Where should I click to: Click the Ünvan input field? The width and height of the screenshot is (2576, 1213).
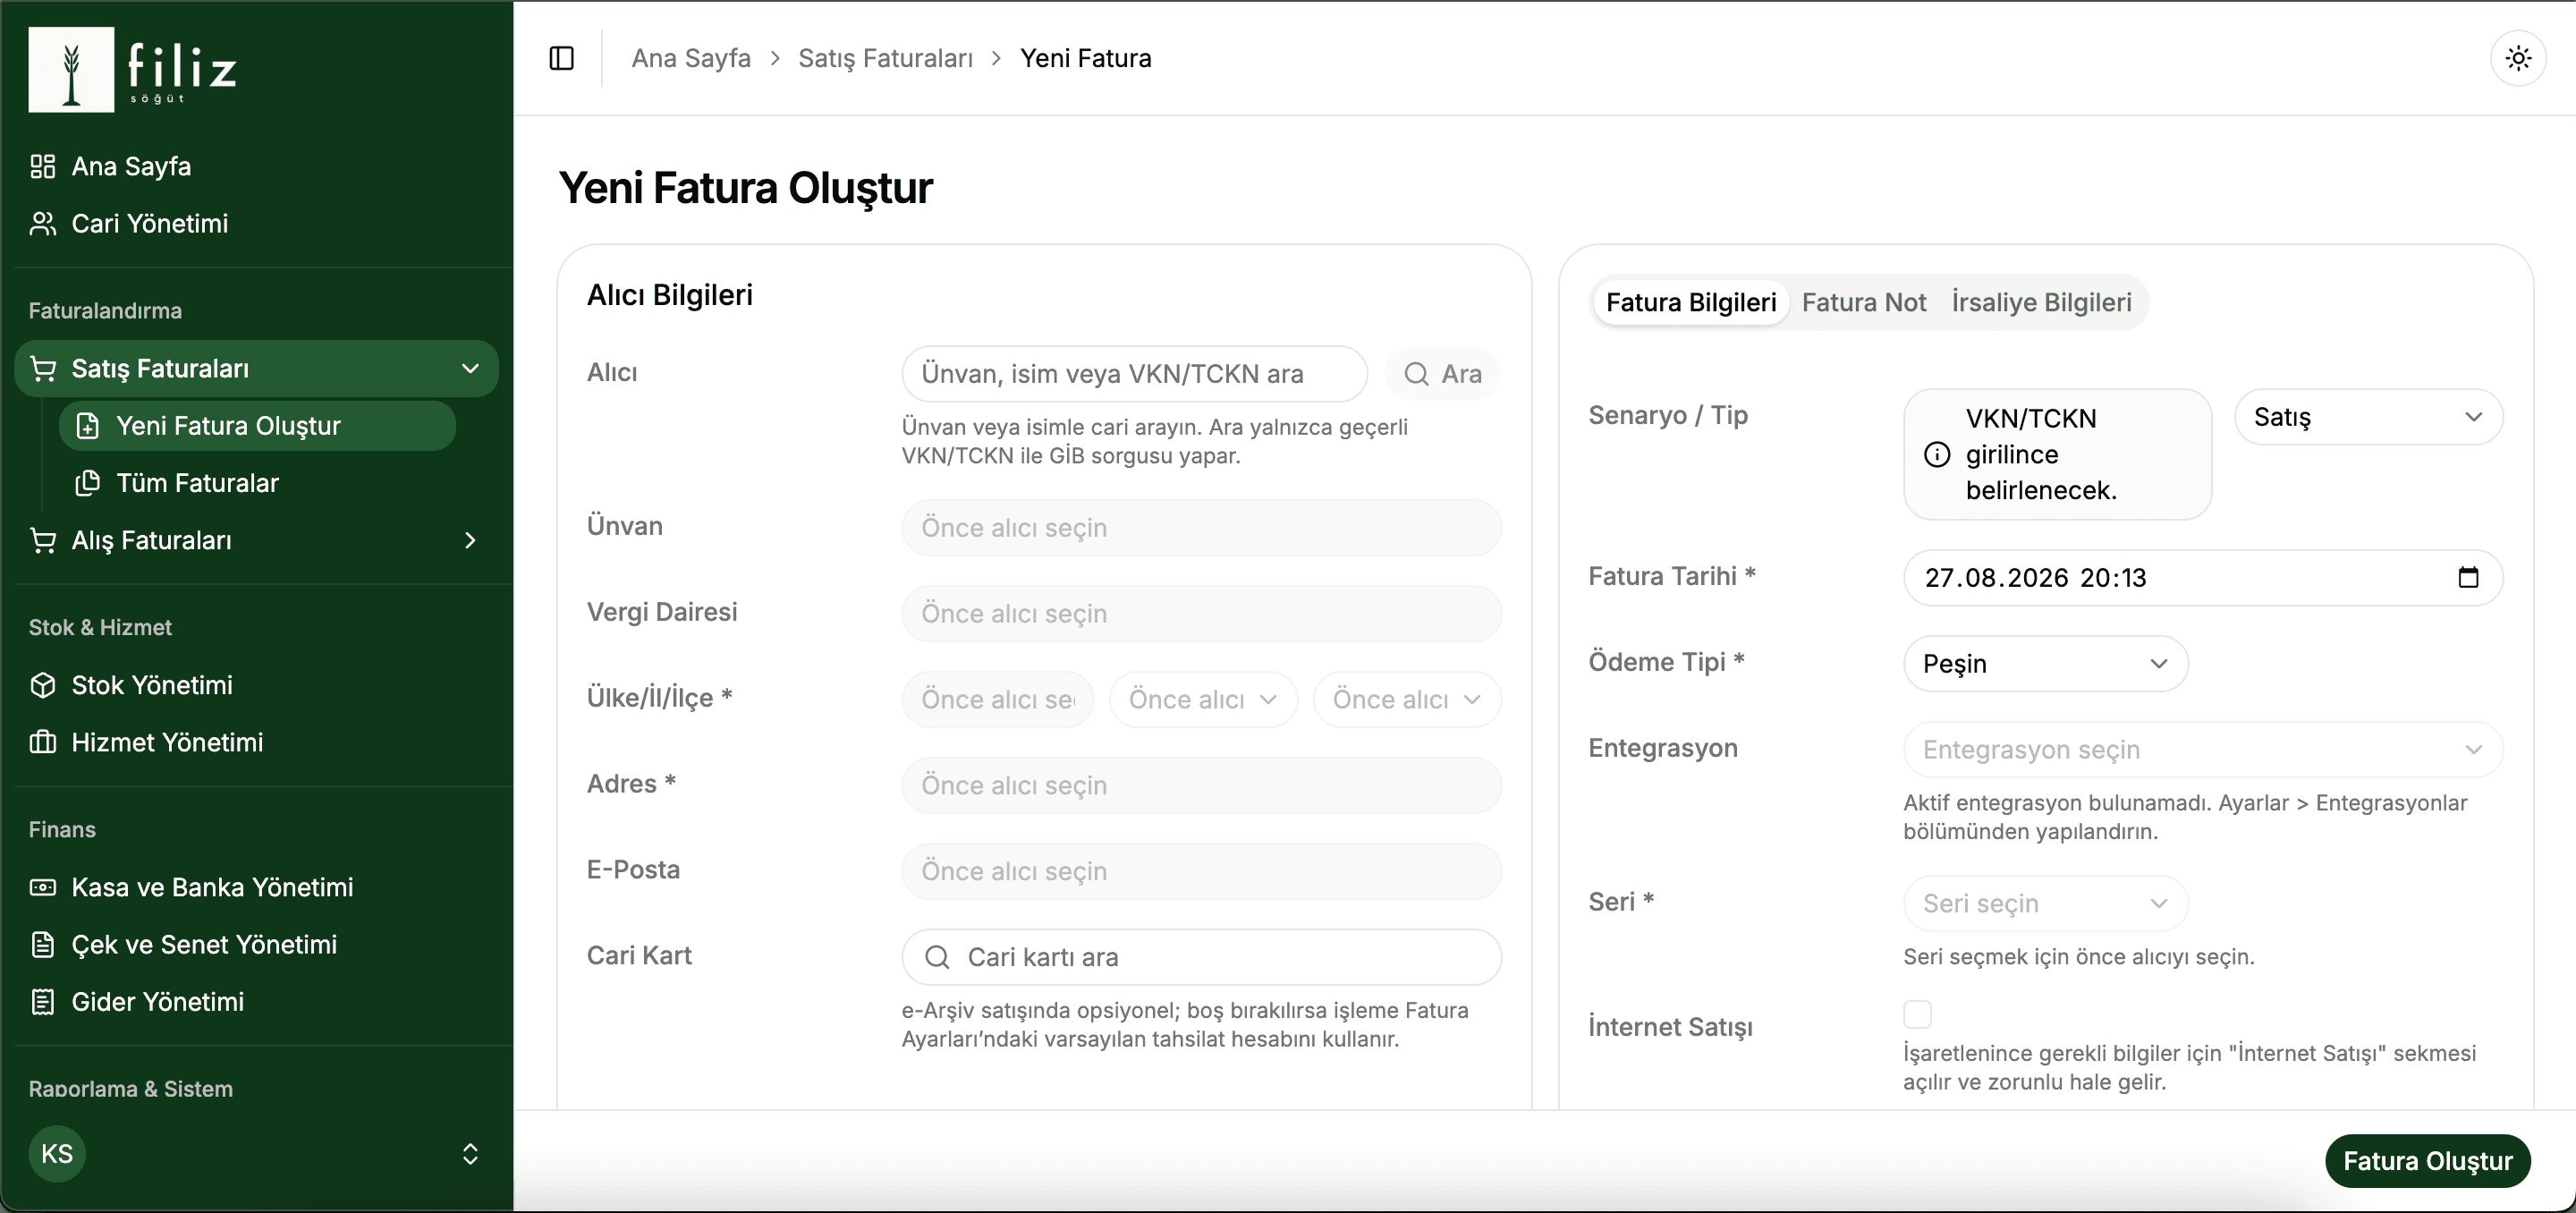[1201, 528]
